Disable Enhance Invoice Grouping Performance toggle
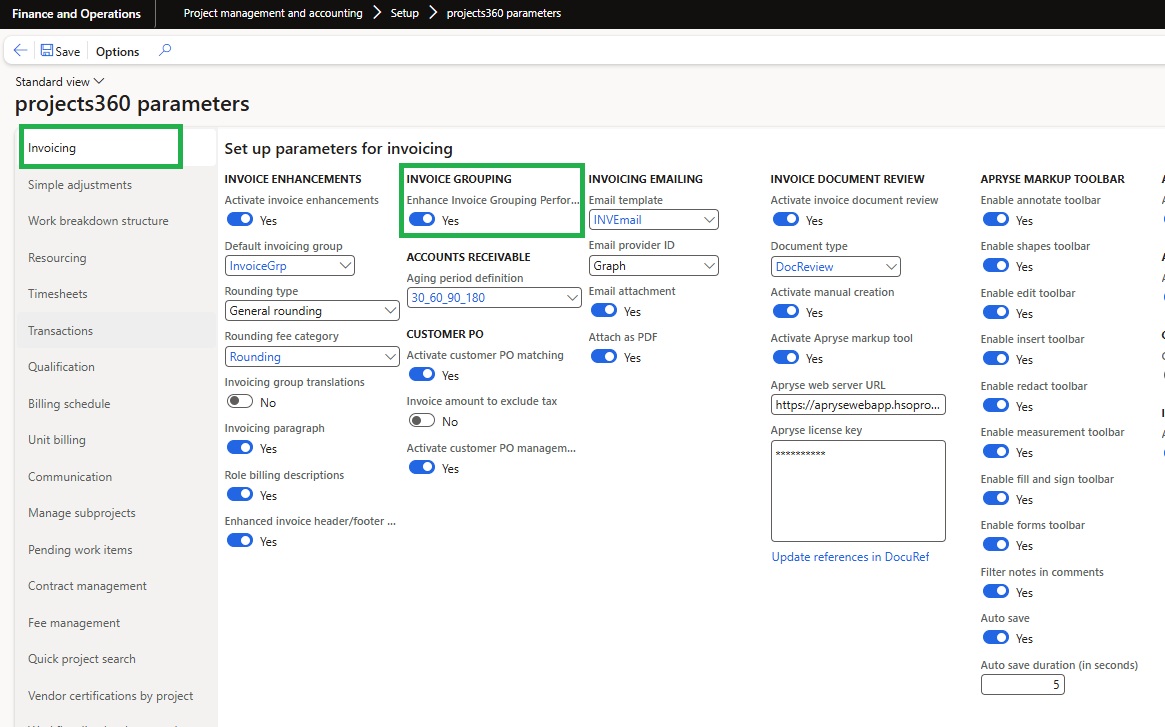Image resolution: width=1165 pixels, height=727 pixels. [421, 220]
